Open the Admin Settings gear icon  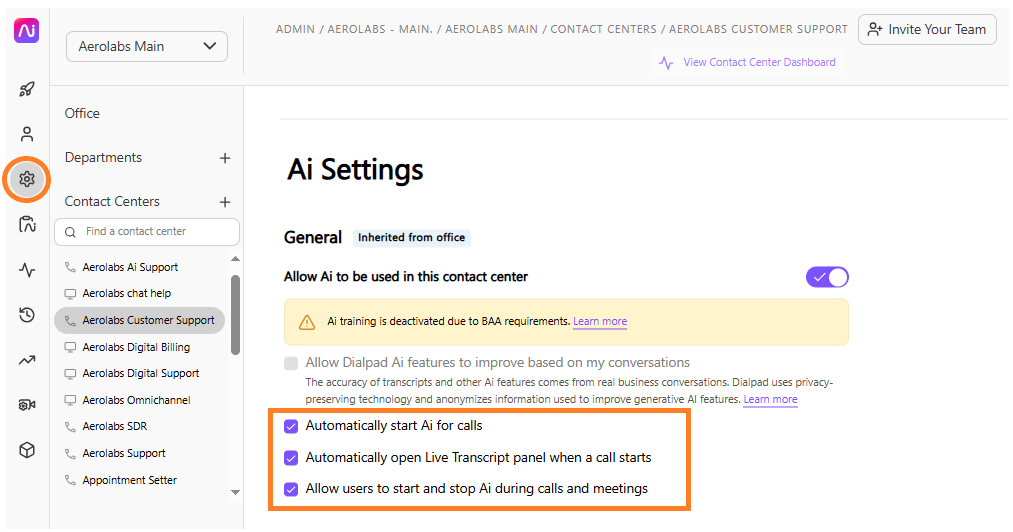pyautogui.click(x=26, y=179)
